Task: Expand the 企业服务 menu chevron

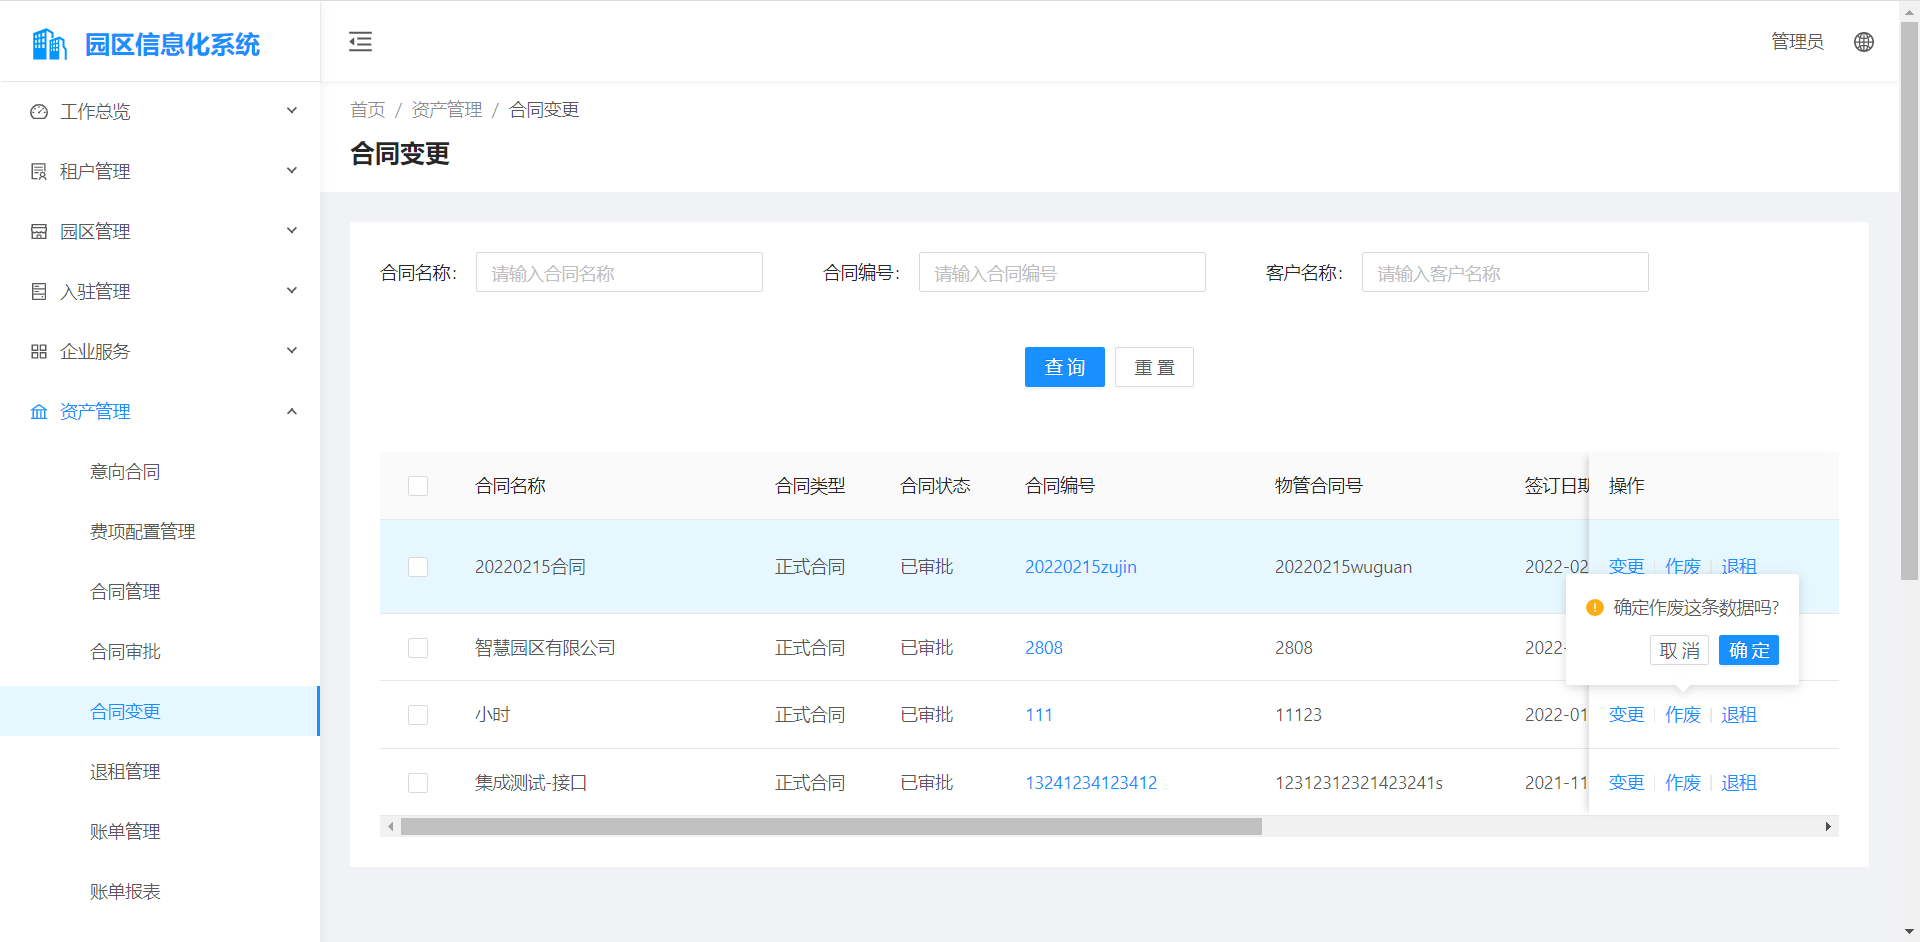Action: (292, 351)
